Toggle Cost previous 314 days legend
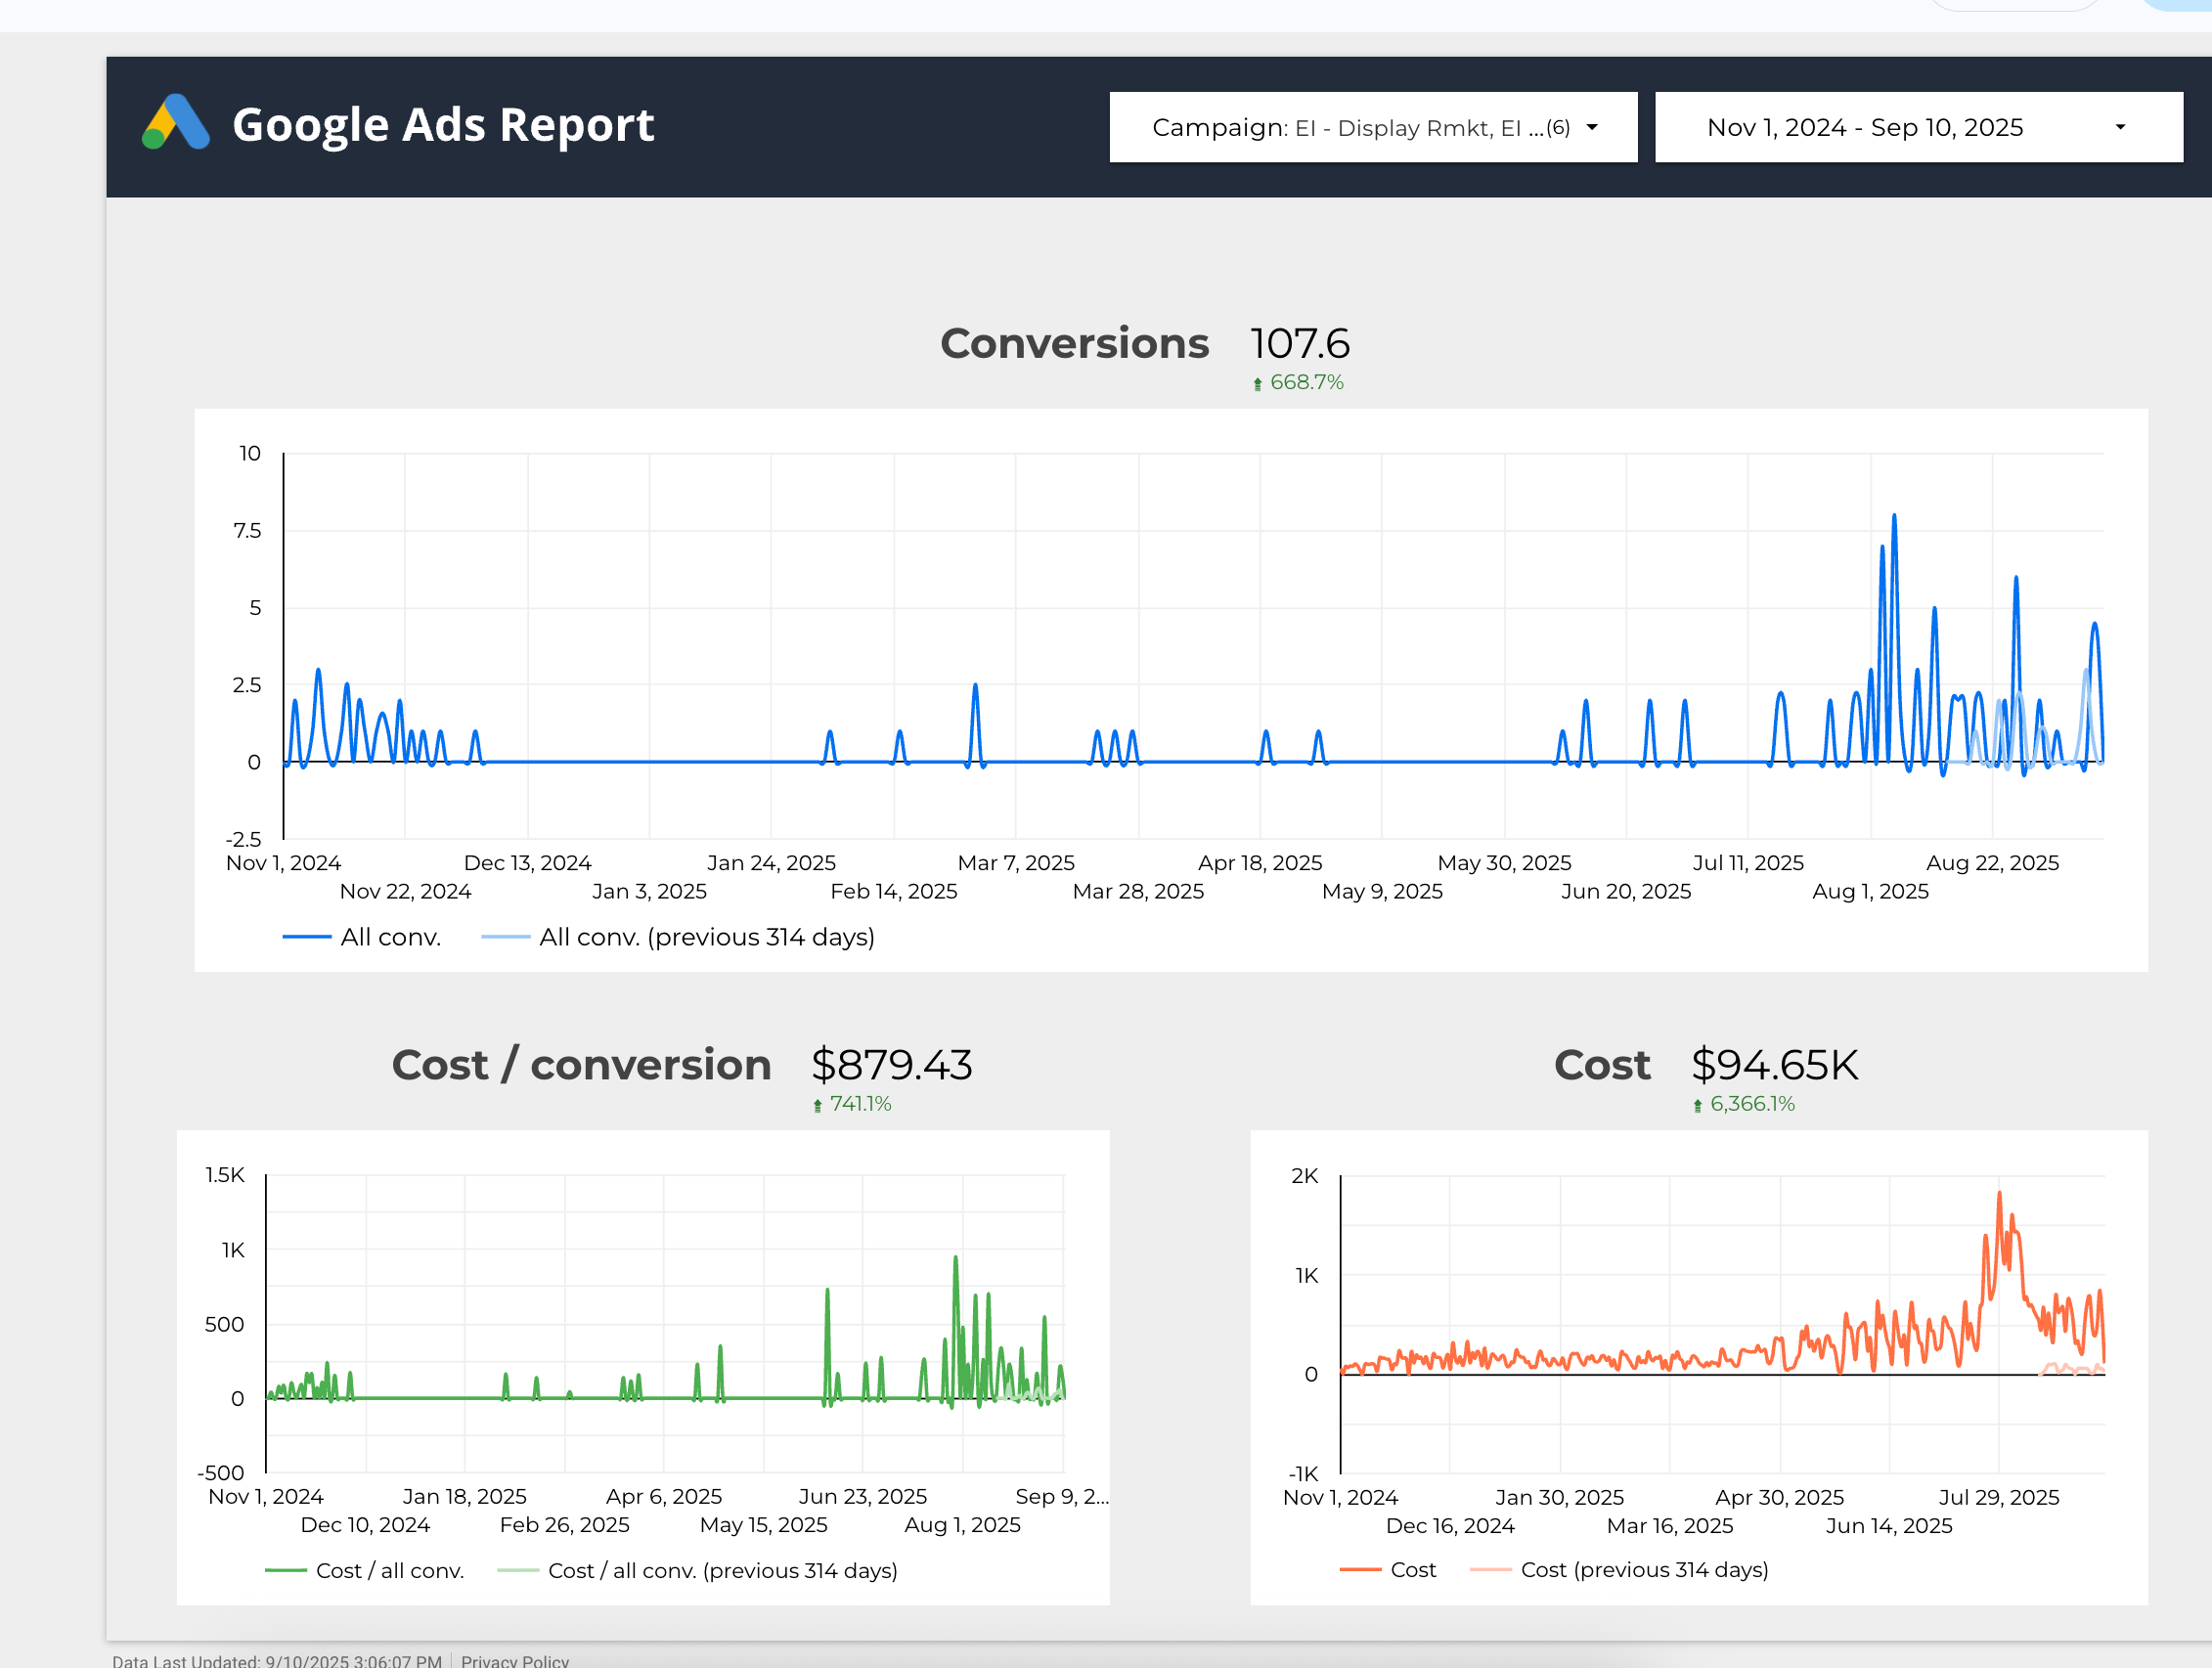 pyautogui.click(x=1643, y=1569)
